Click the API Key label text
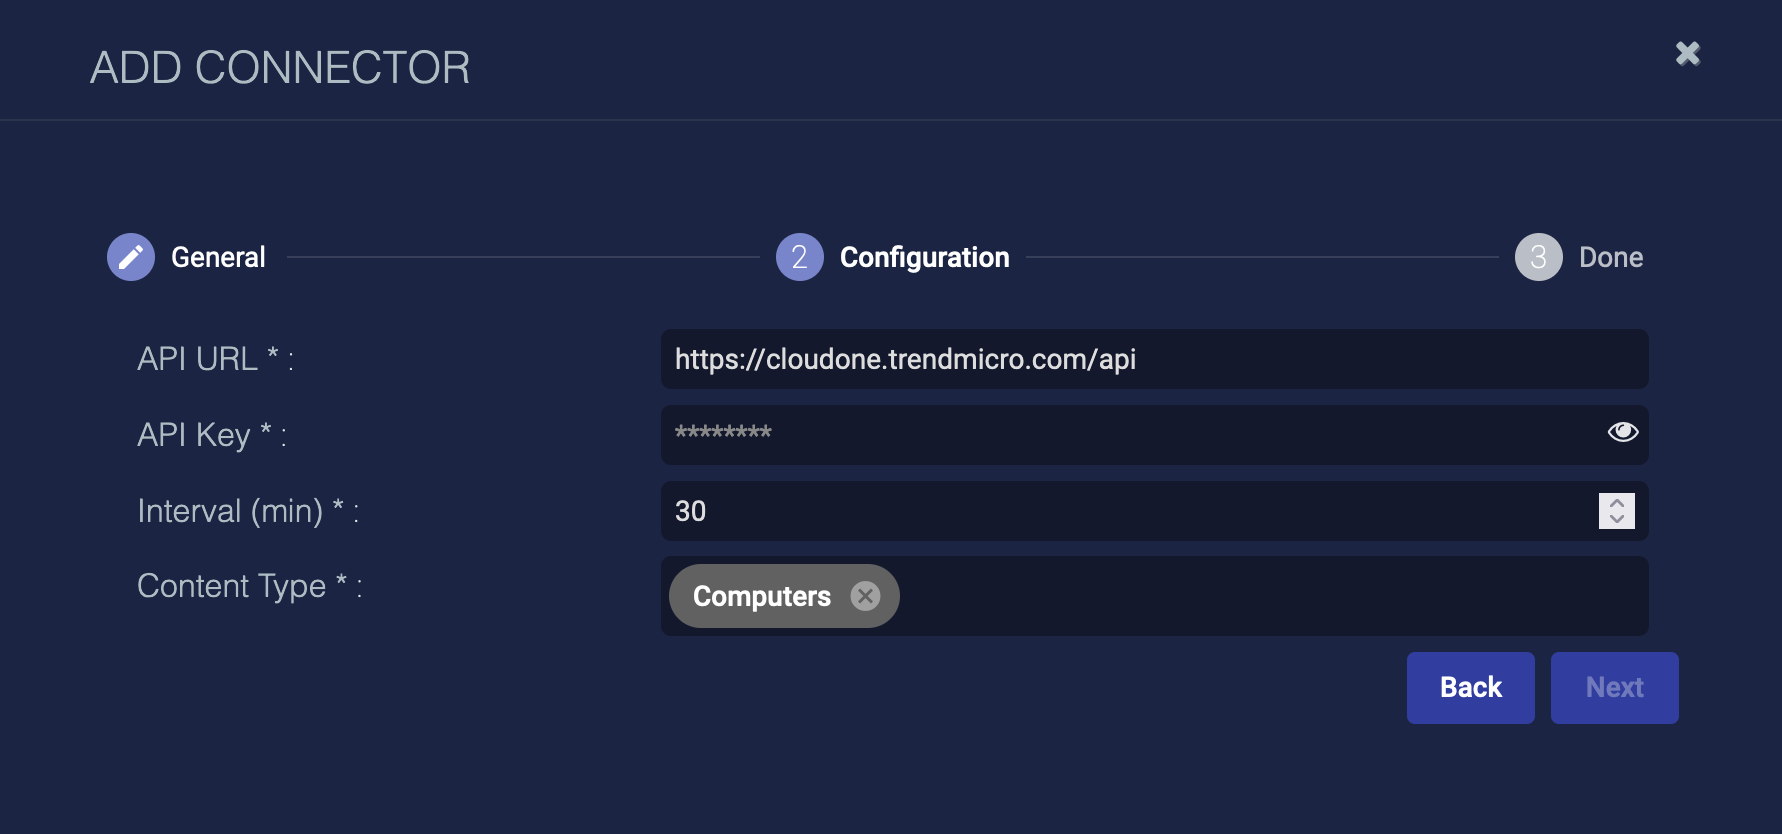 [194, 435]
